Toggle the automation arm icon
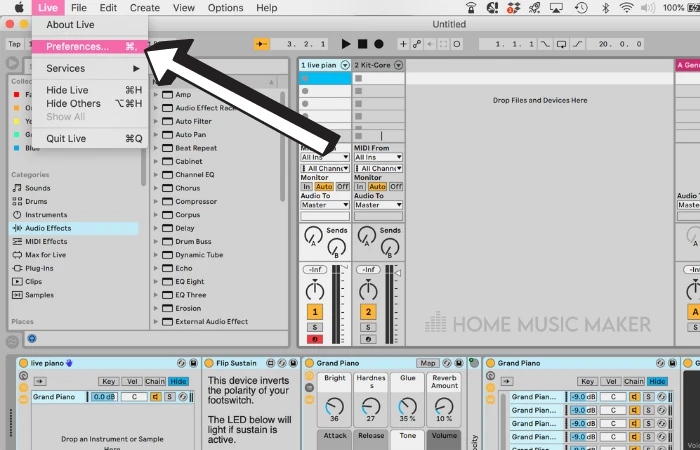Screen dimensions: 700x450 pos(417,44)
